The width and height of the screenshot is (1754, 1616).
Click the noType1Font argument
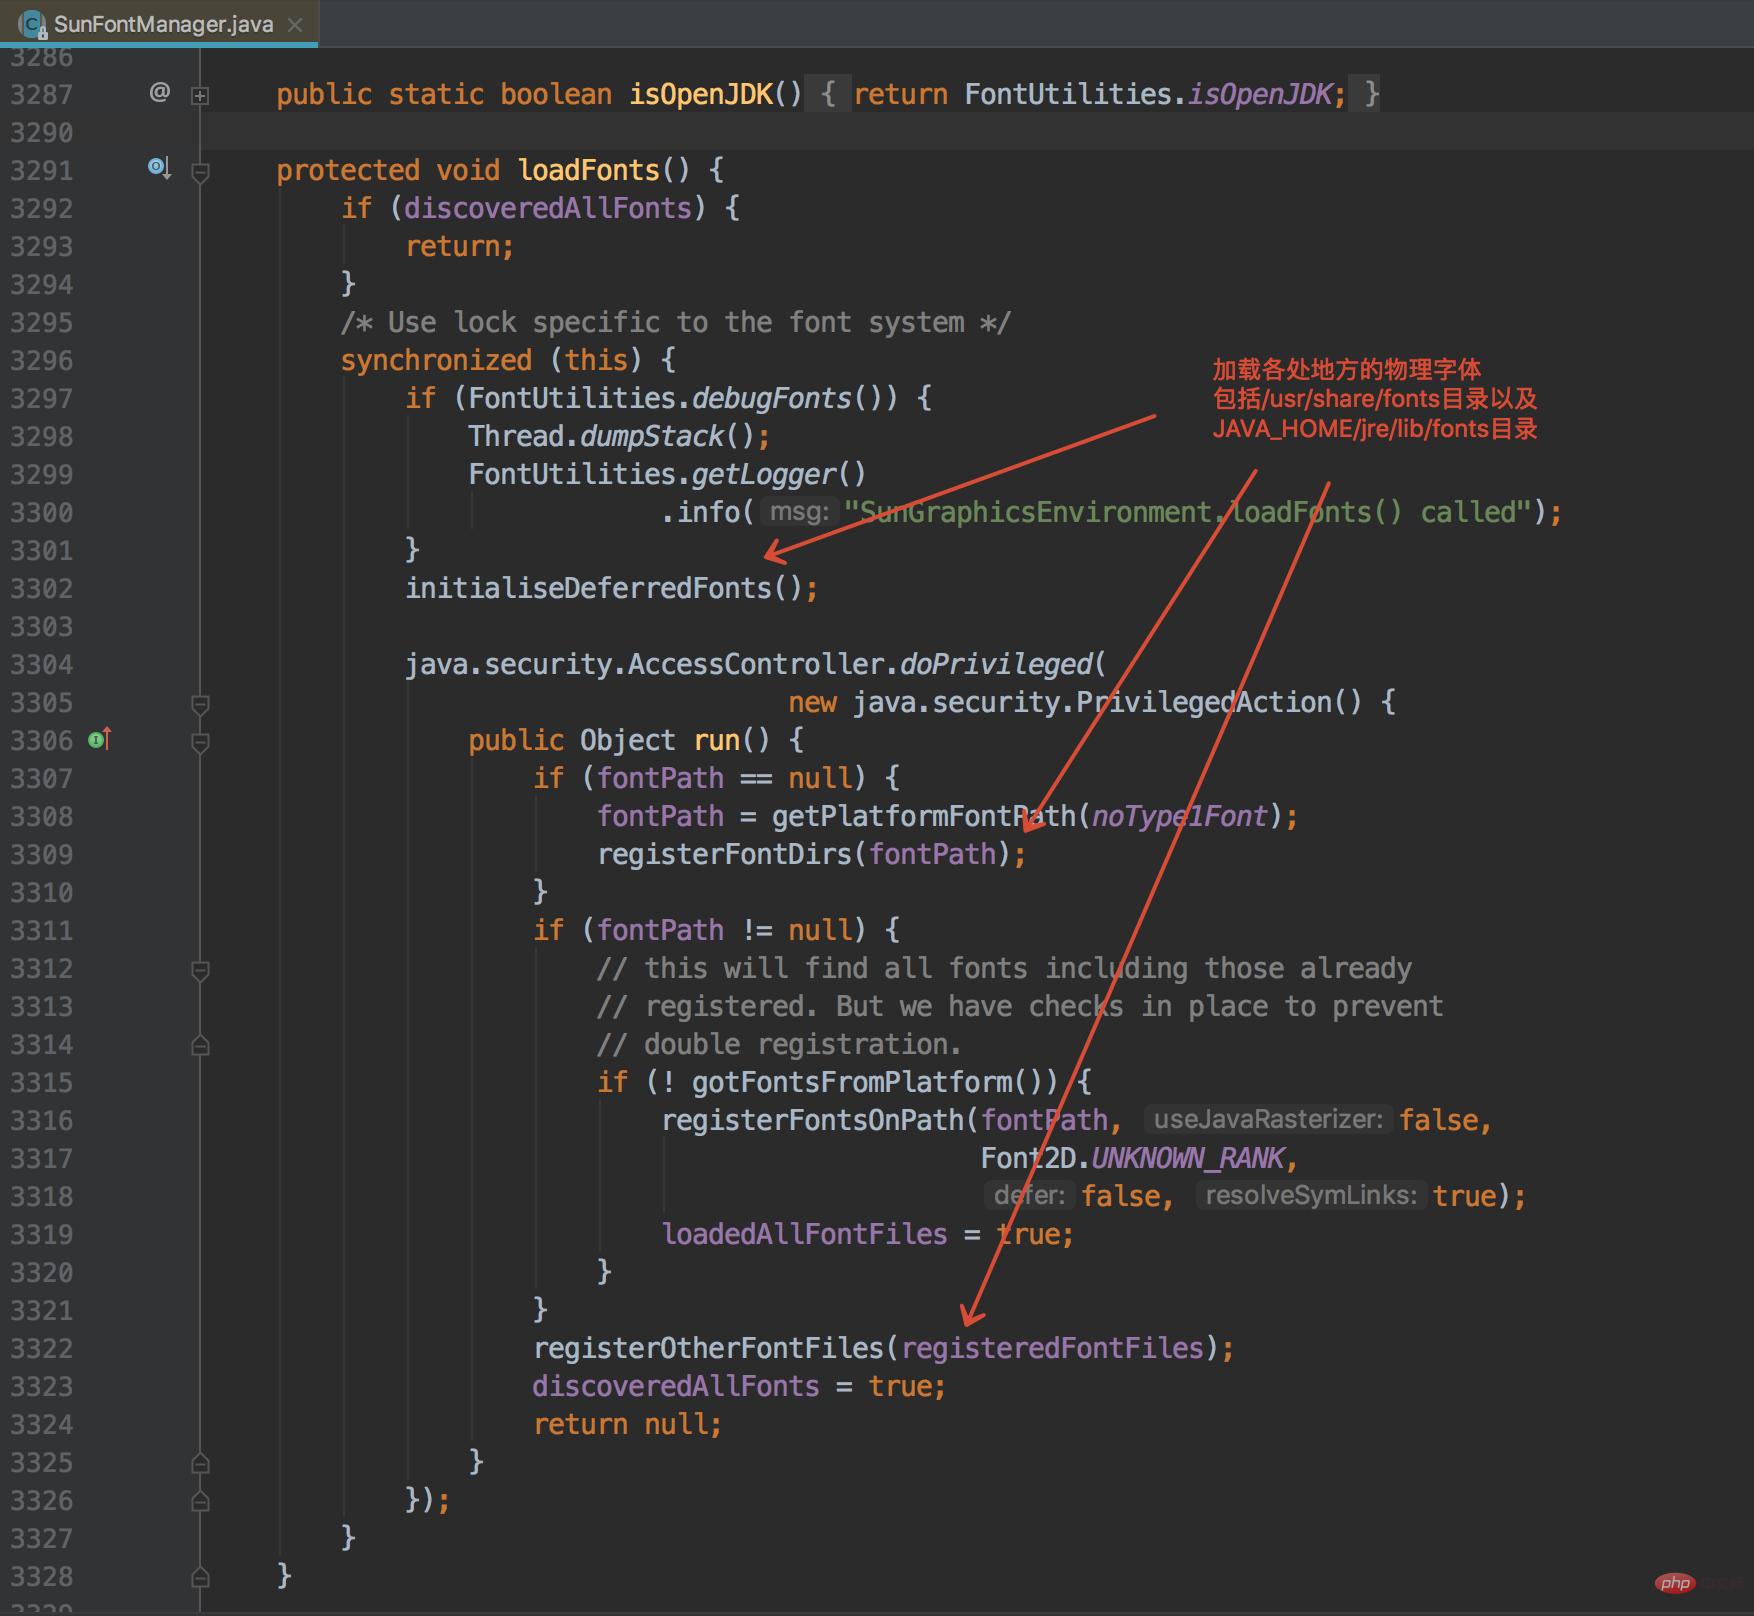[x=1180, y=816]
